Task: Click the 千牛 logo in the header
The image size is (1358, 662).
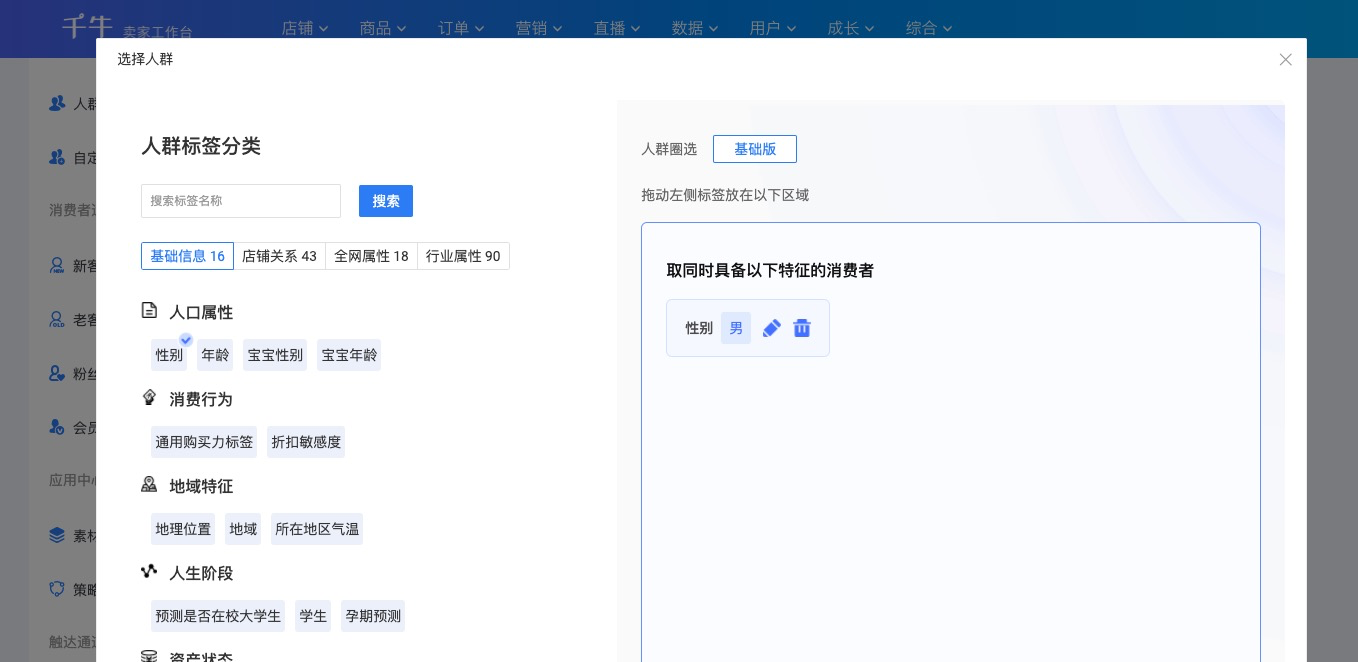Action: point(87,26)
